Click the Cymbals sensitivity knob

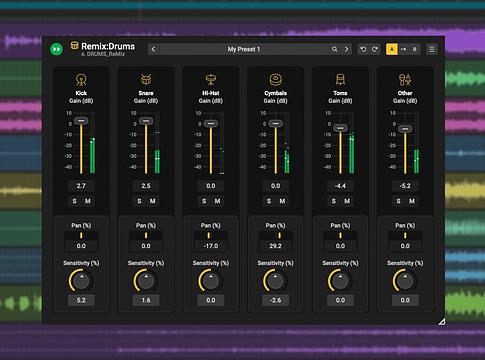(275, 281)
